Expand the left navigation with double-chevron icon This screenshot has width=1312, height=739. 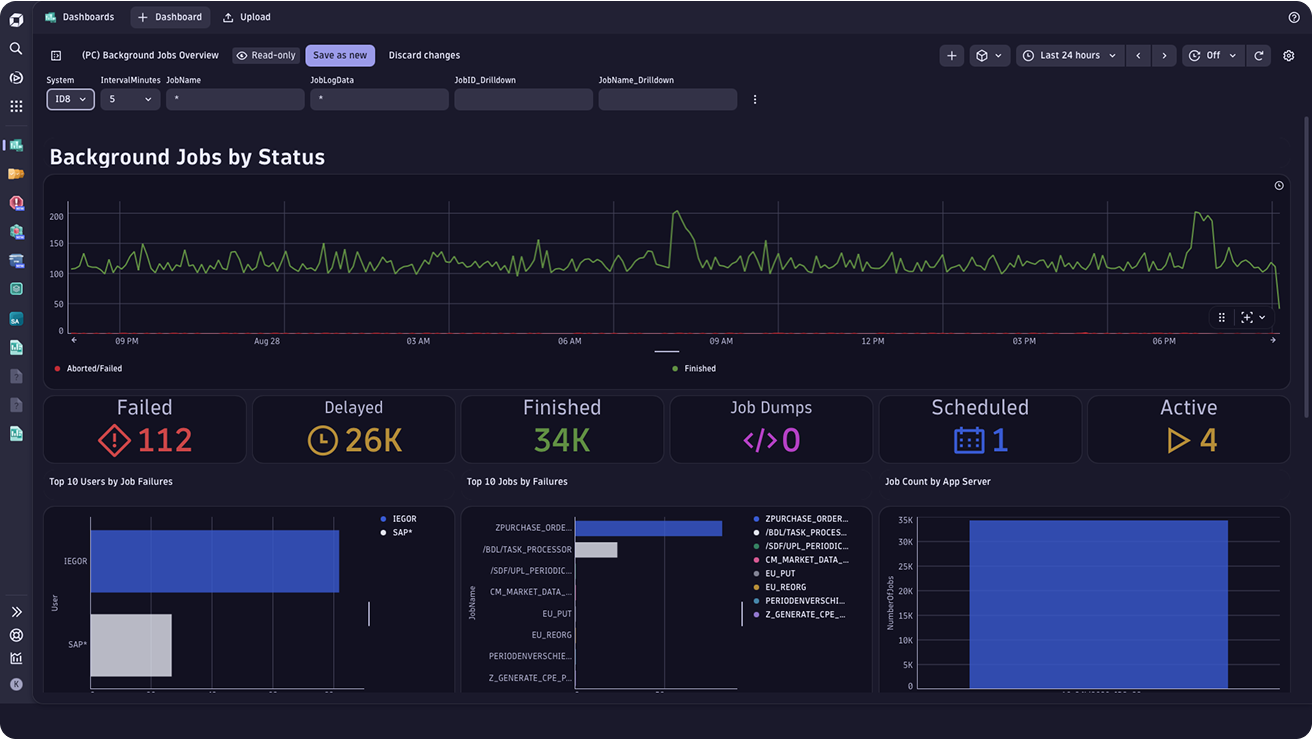point(16,612)
